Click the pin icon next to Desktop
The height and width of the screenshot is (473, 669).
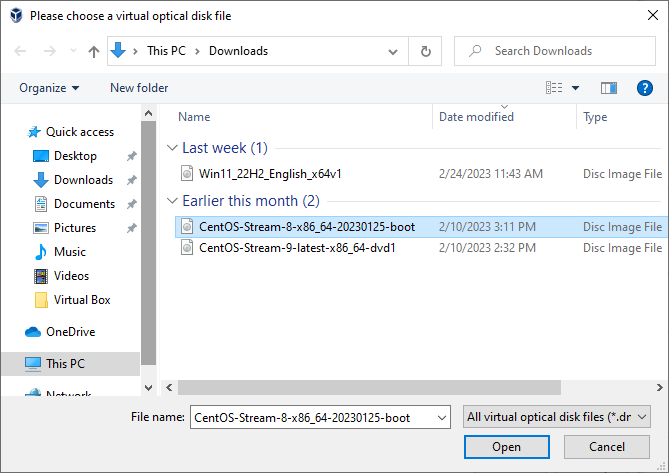tap(131, 157)
